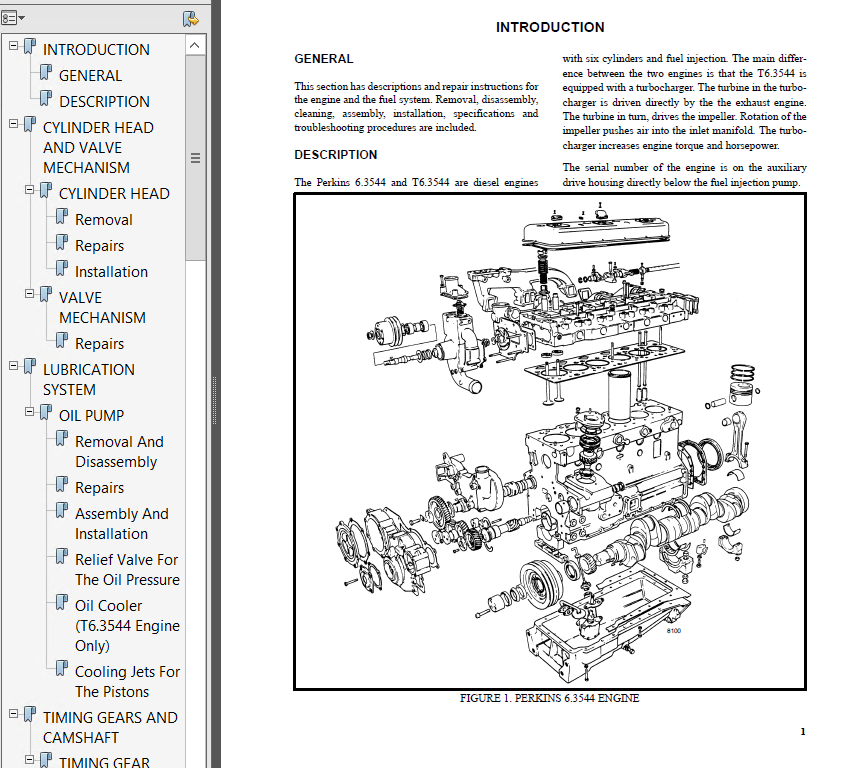
Task: Click the bookmark icon beside Removal
Action: pos(62,217)
